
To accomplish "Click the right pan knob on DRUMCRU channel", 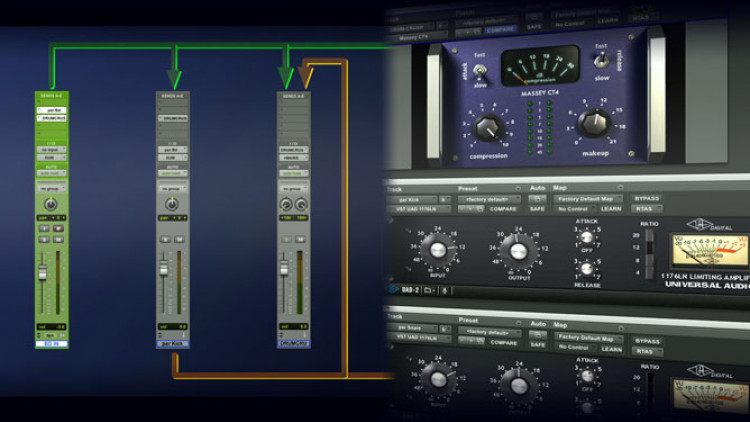I will [301, 204].
